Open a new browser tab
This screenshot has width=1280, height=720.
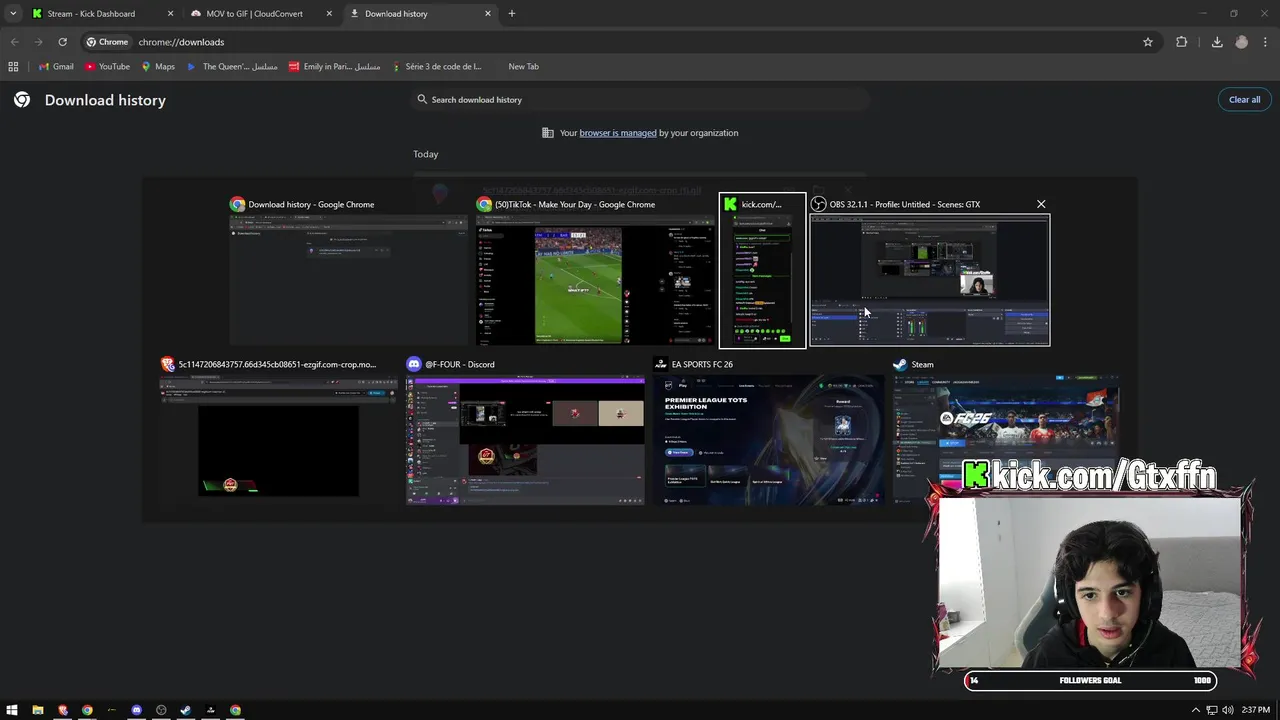[512, 14]
